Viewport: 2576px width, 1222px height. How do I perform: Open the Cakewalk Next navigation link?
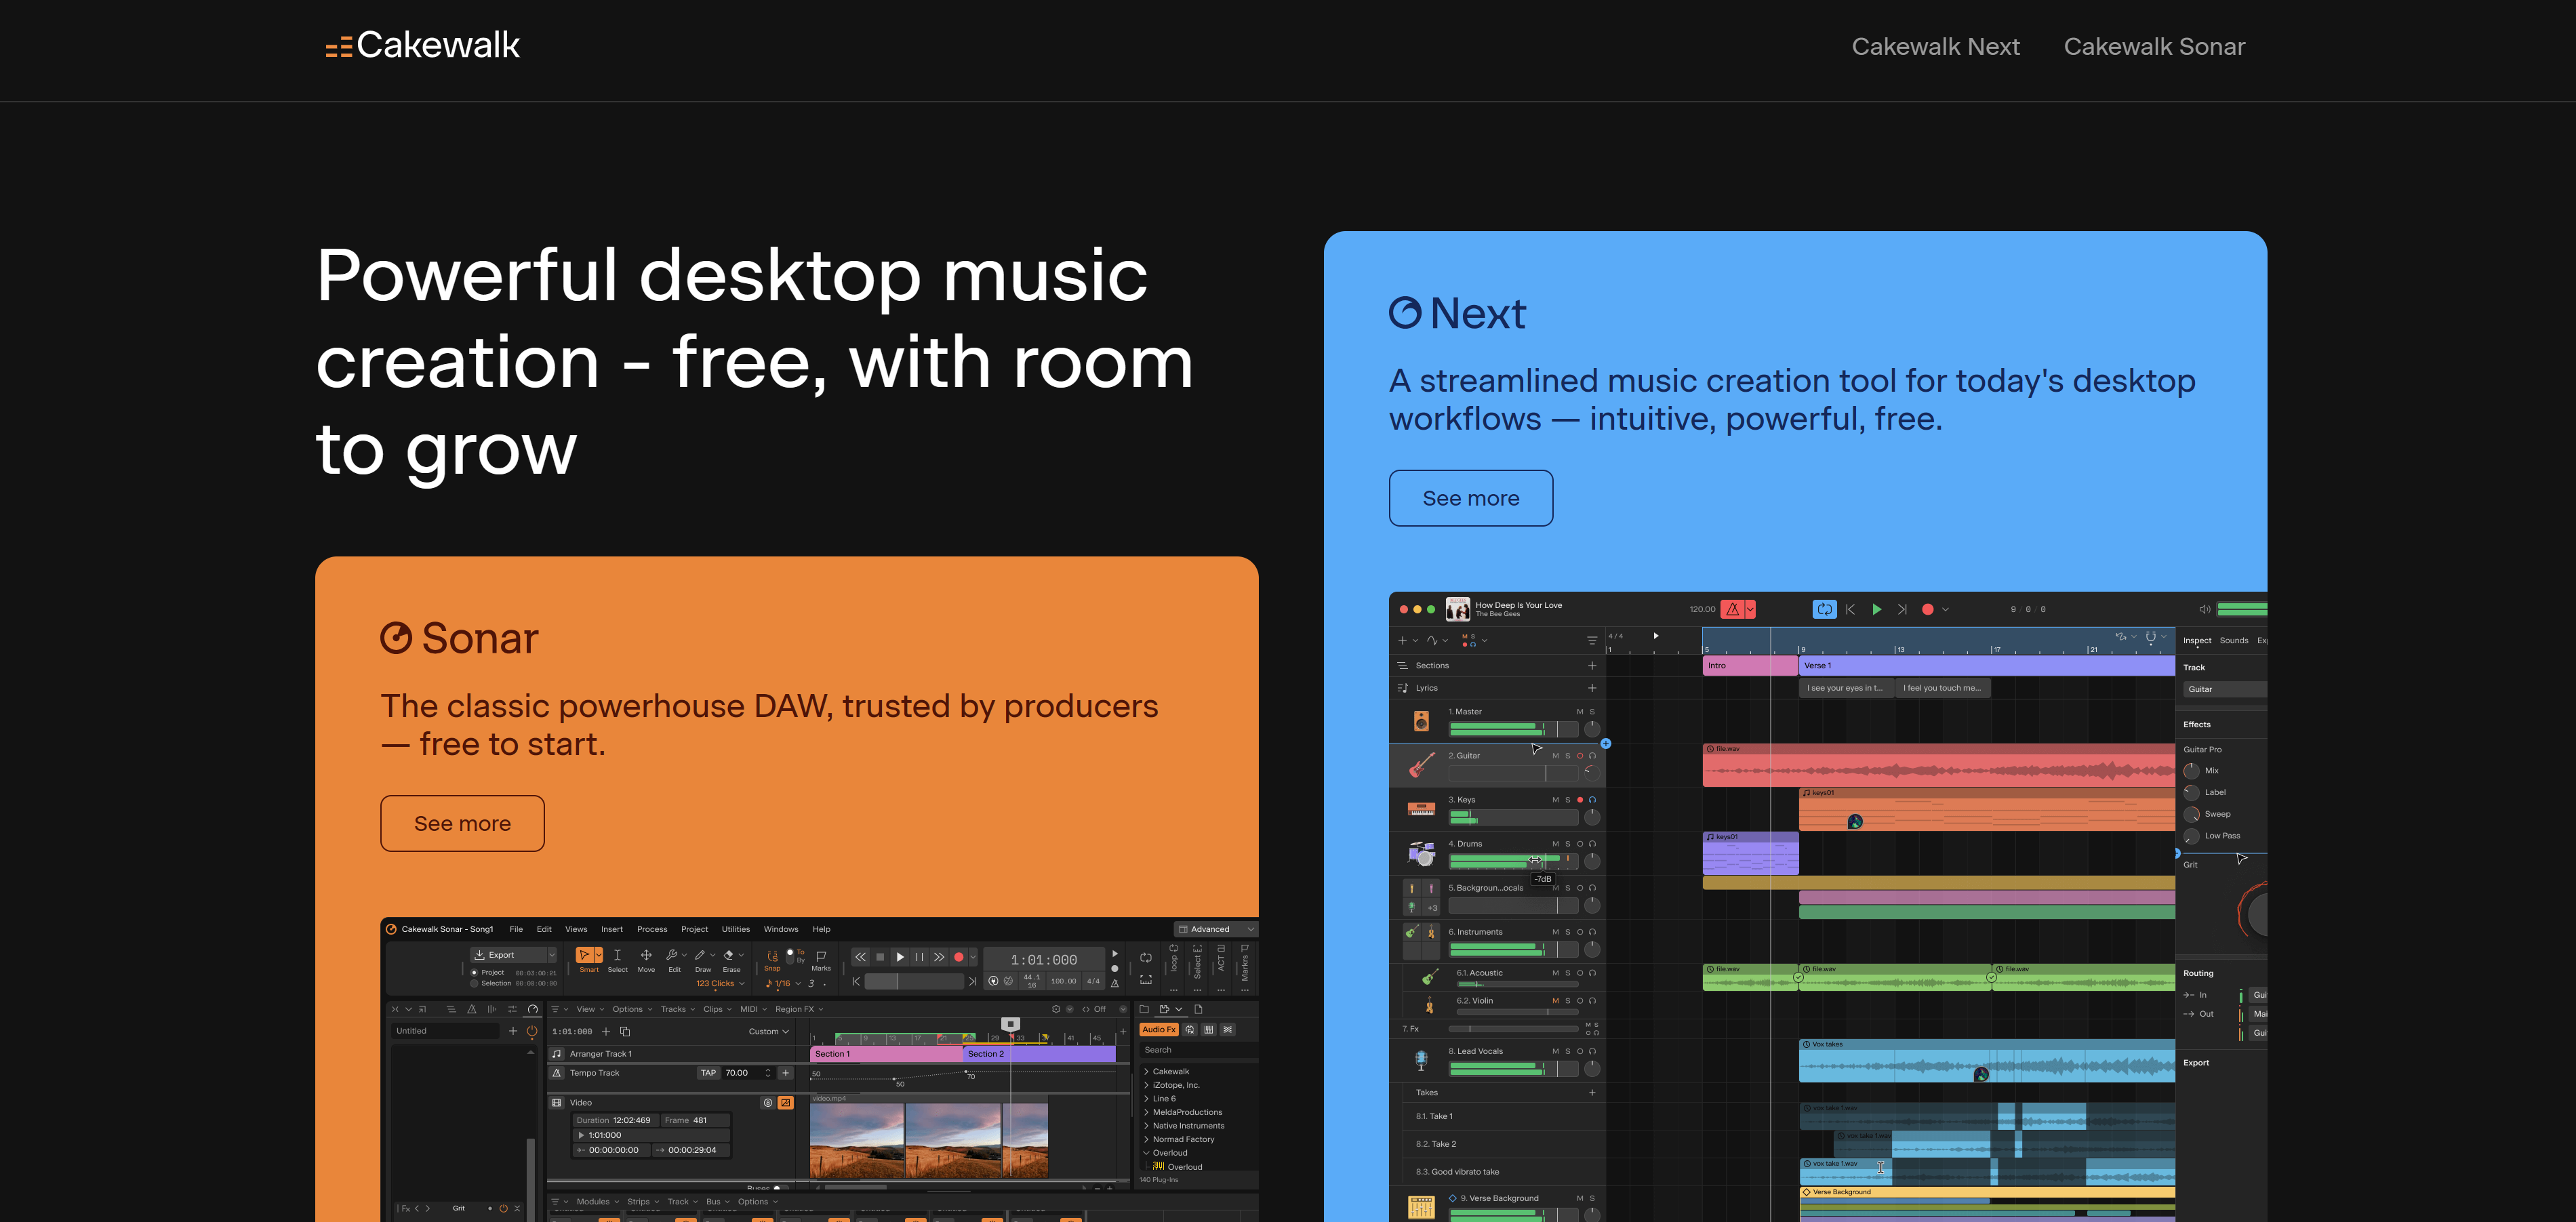1936,46
